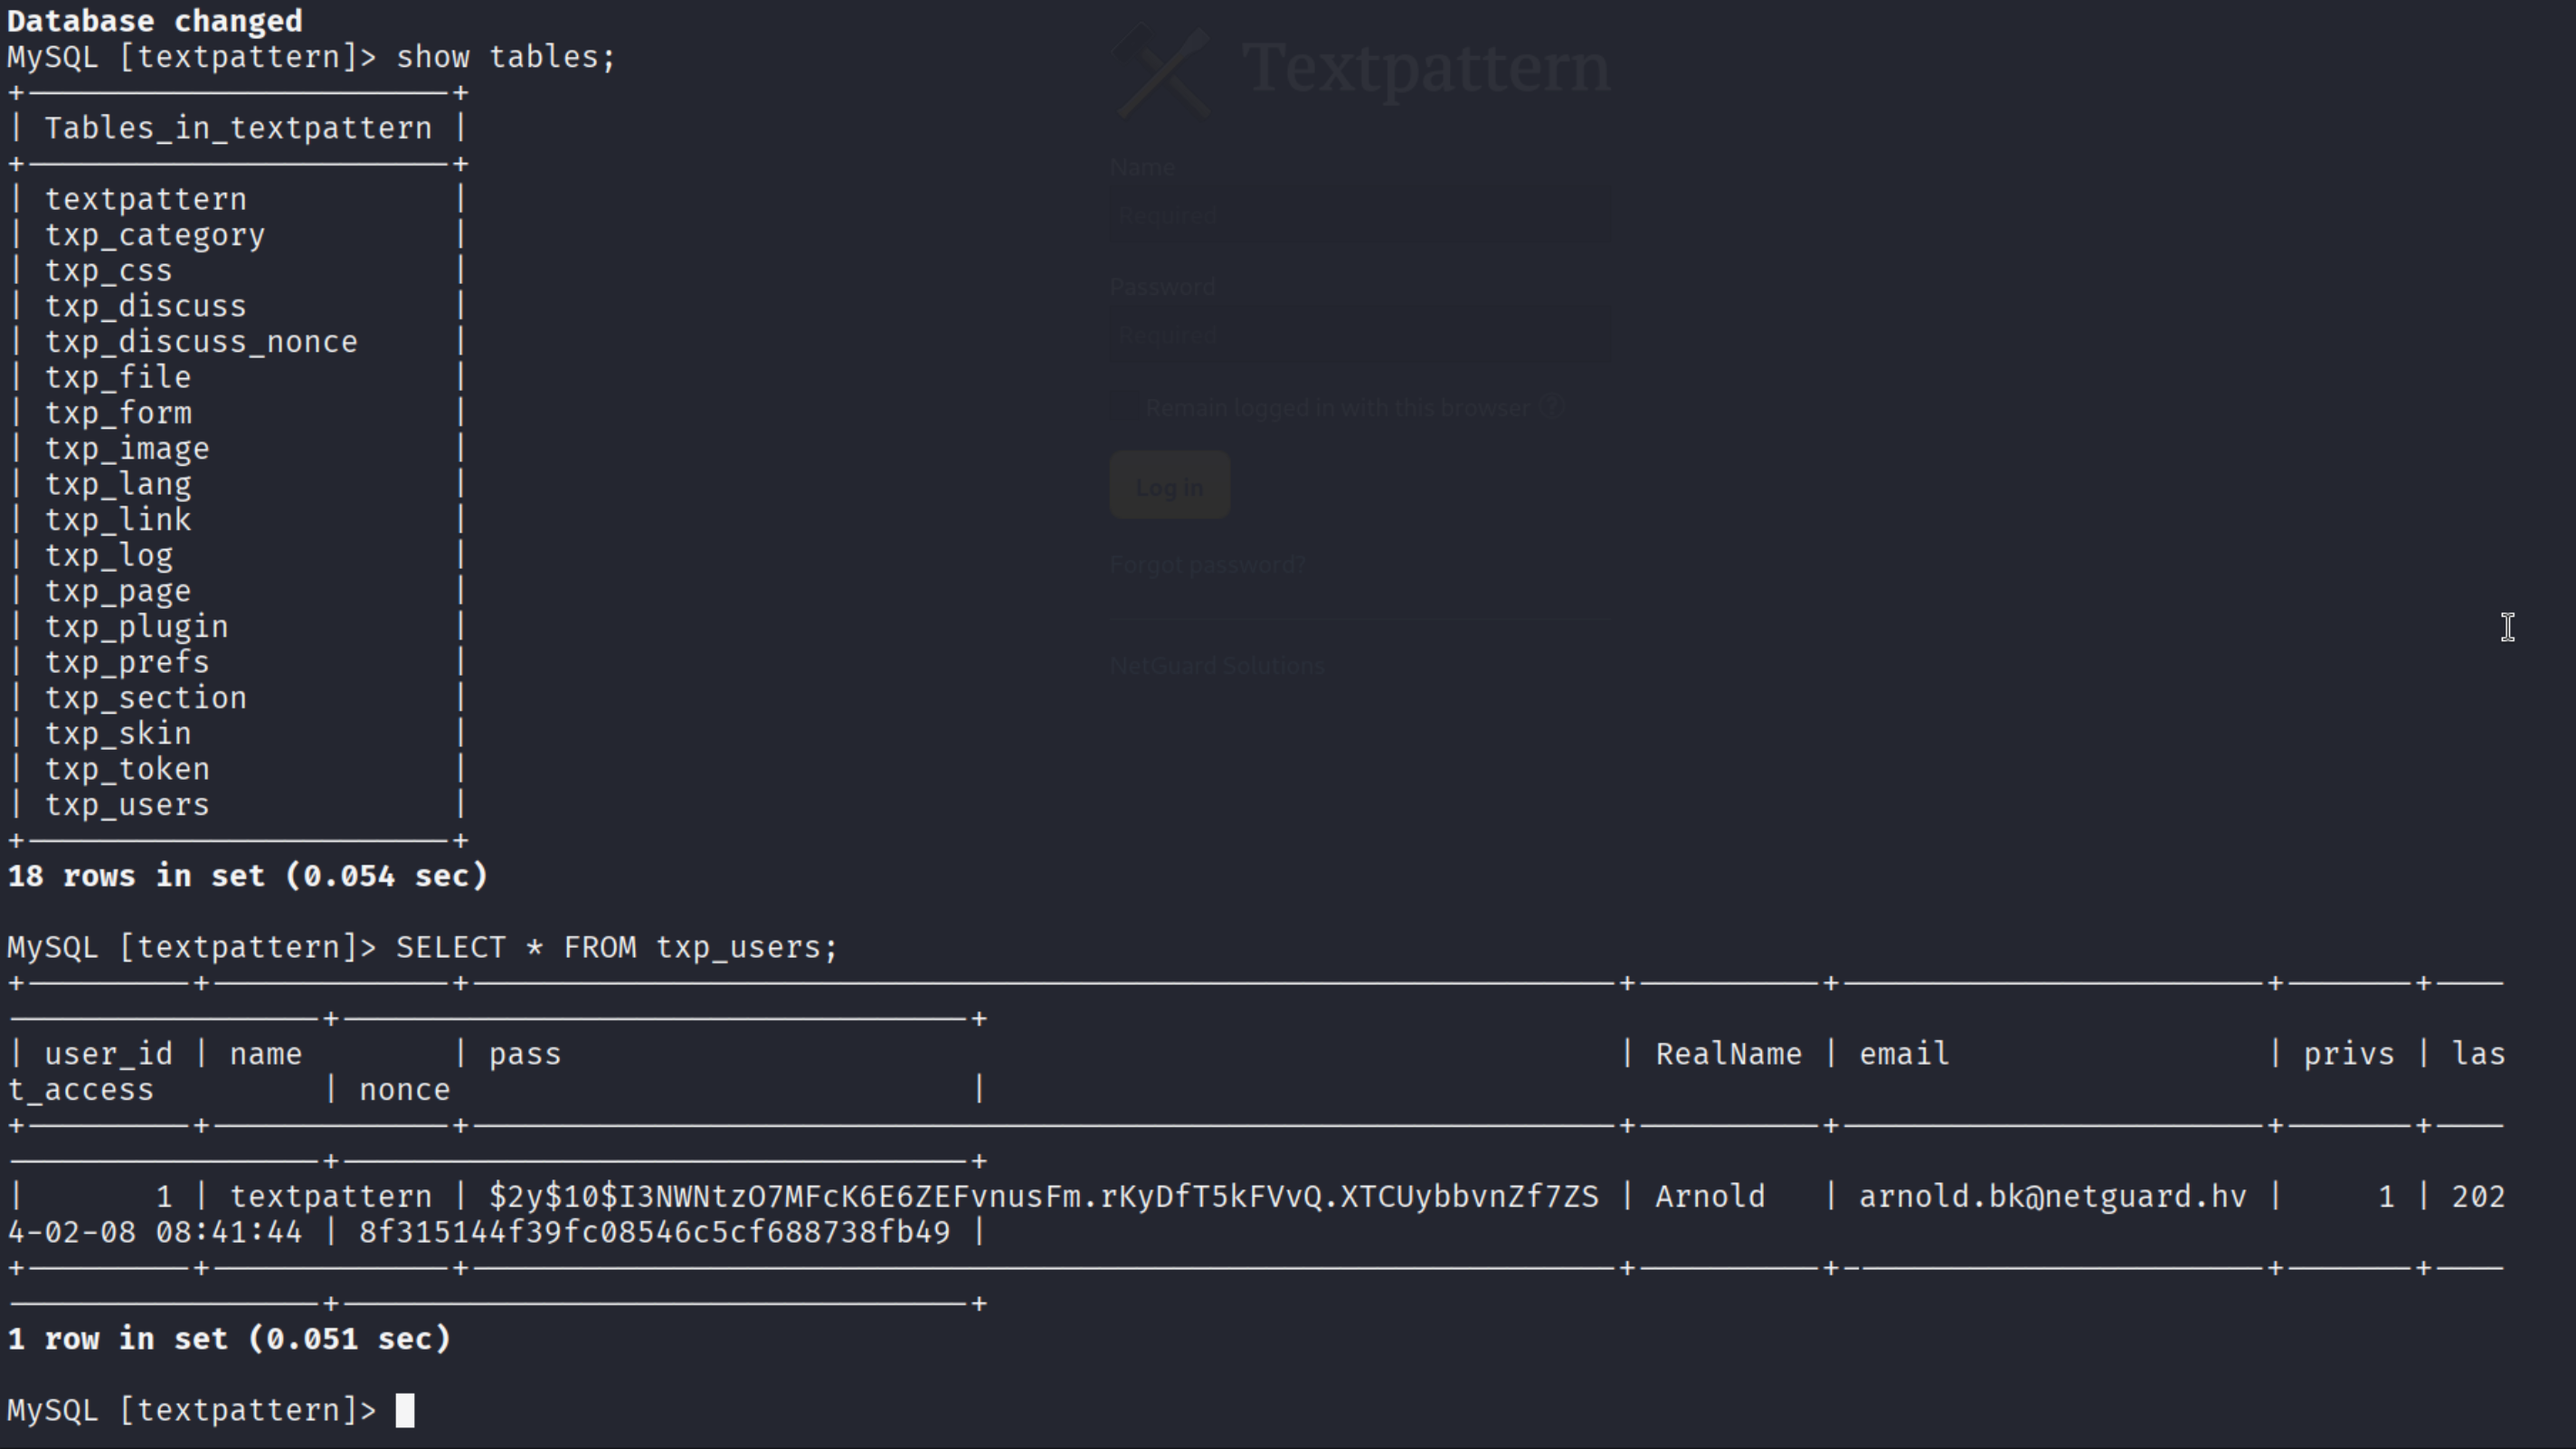Viewport: 2576px width, 1449px height.
Task: Select the txp_discuss_nonce table name
Action: click(201, 342)
